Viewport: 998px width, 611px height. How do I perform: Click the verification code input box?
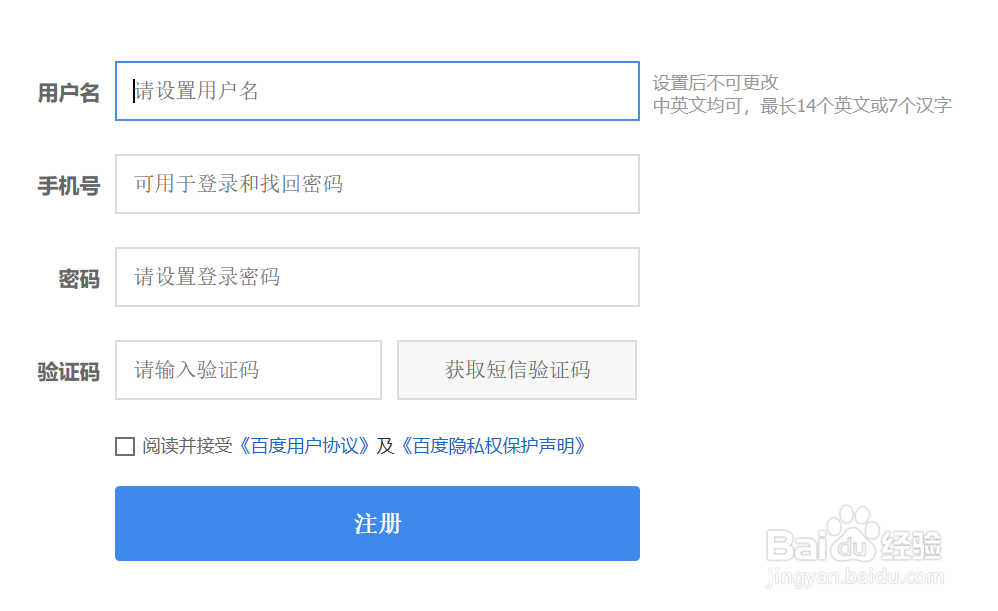pyautogui.click(x=248, y=370)
